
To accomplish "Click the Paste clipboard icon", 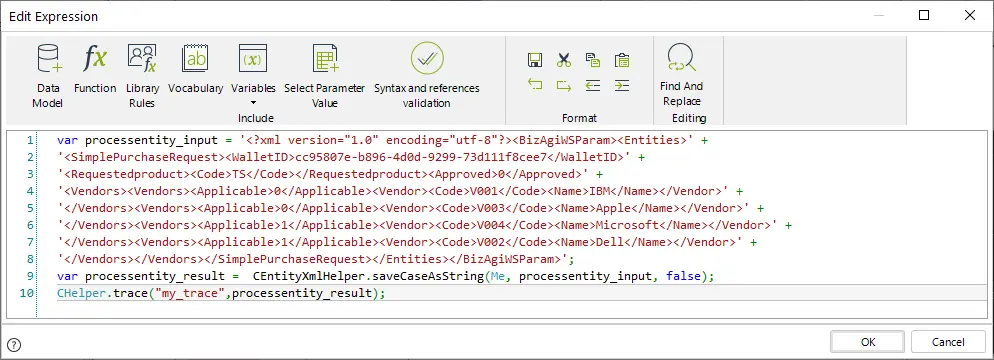I will [622, 60].
